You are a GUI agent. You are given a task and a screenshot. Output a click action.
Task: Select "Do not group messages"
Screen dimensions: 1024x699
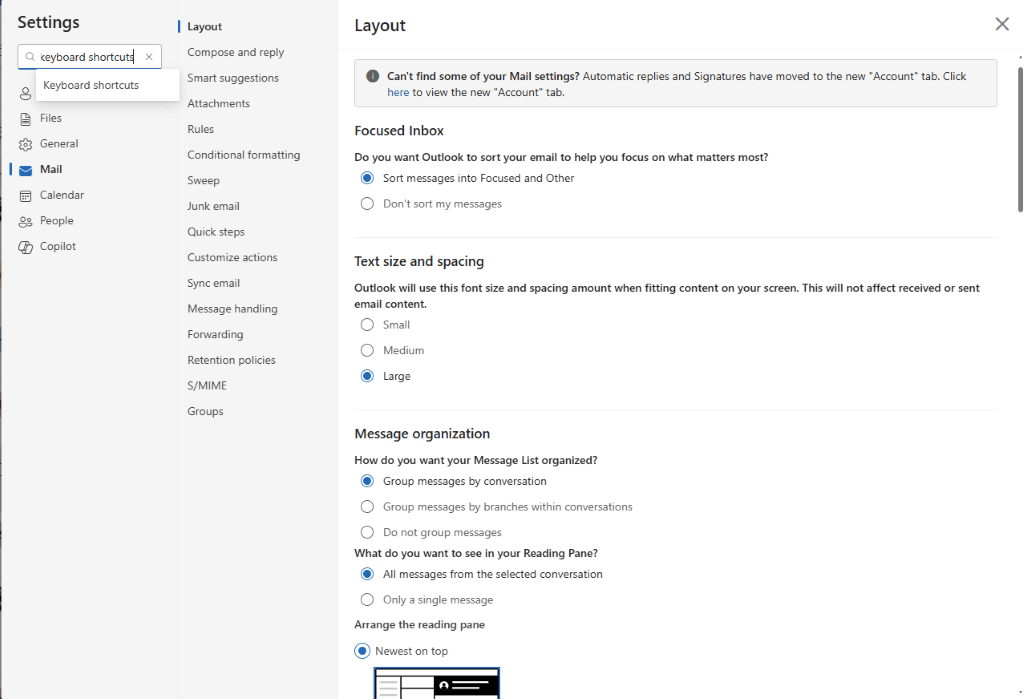(368, 532)
